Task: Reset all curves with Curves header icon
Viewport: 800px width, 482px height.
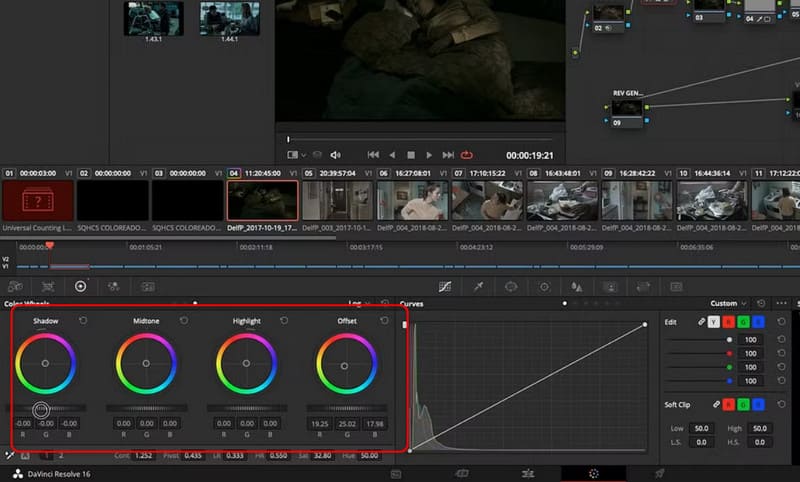Action: pyautogui.click(x=761, y=303)
